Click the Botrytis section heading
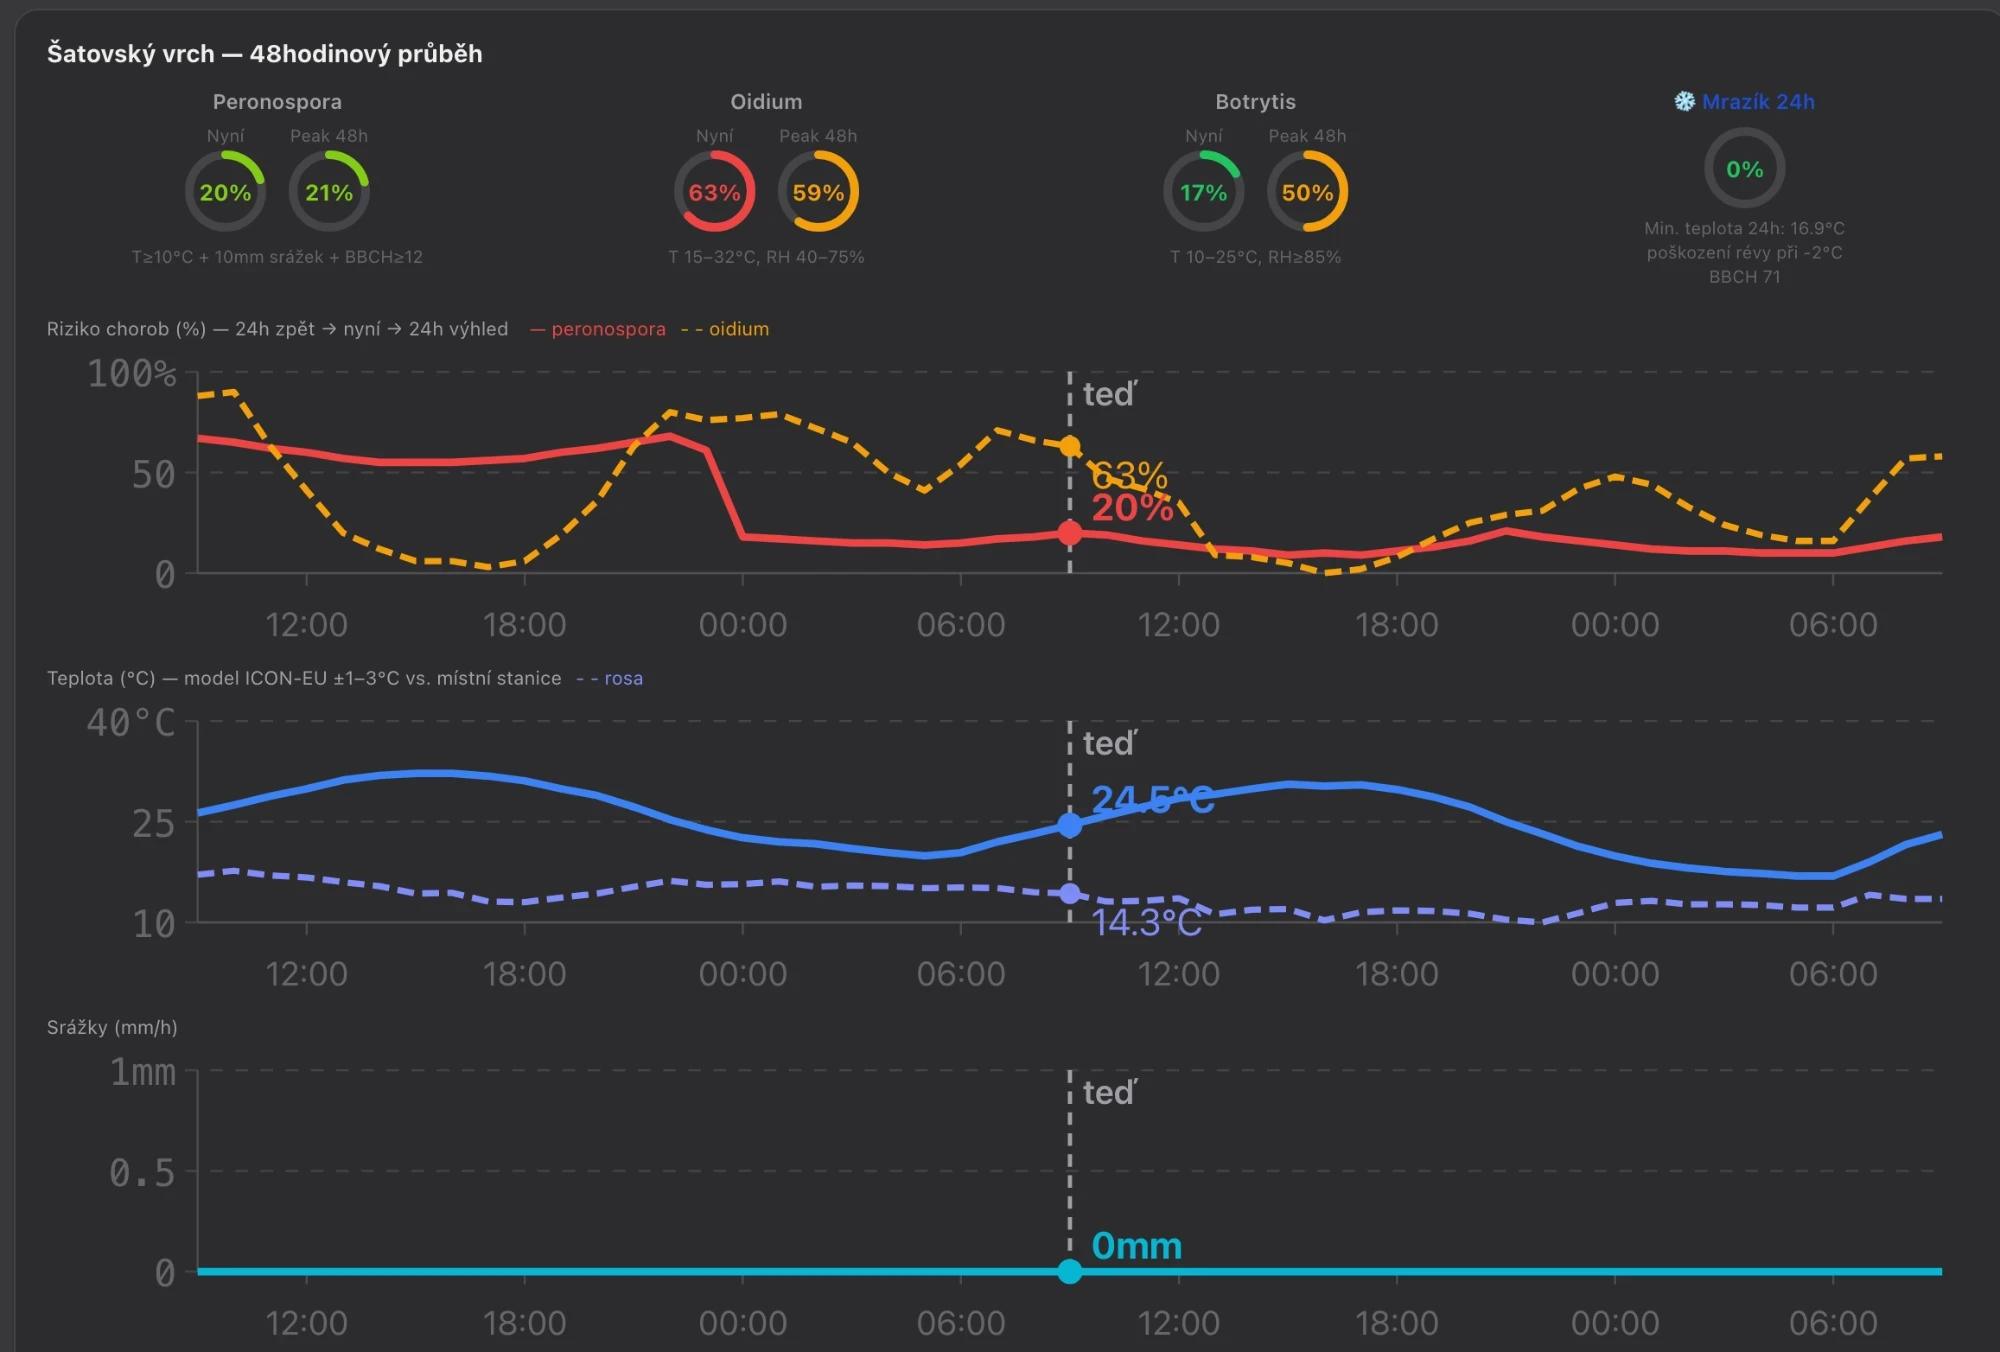Image resolution: width=2000 pixels, height=1352 pixels. [1255, 102]
